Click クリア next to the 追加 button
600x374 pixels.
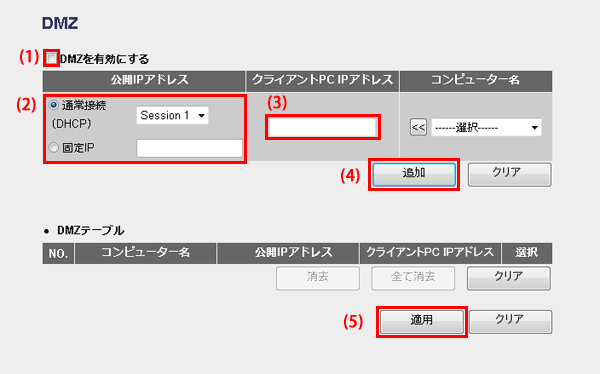coord(510,175)
